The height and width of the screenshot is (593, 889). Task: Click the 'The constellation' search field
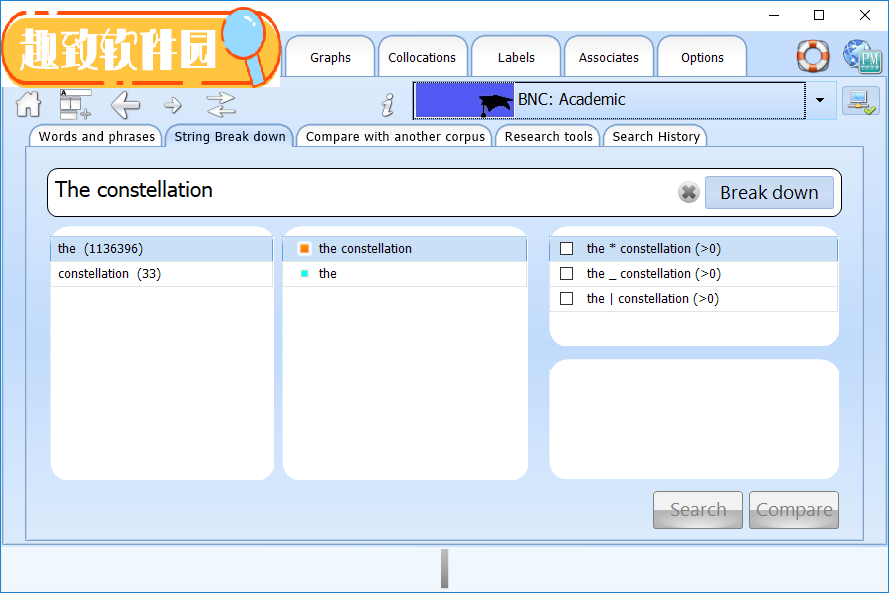point(360,191)
